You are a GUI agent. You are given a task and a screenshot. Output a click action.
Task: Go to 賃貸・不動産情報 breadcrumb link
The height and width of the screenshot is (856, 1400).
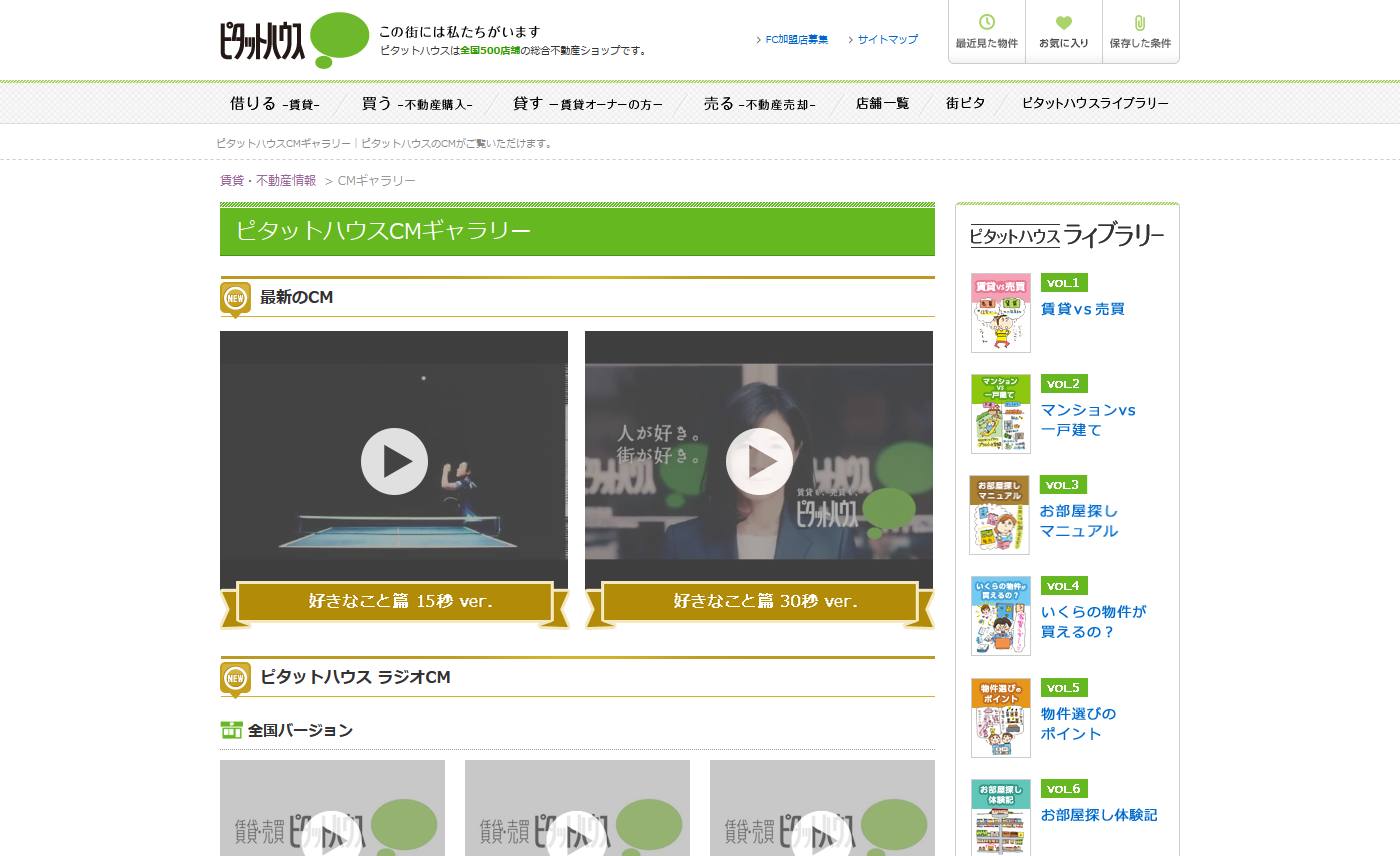click(x=268, y=180)
